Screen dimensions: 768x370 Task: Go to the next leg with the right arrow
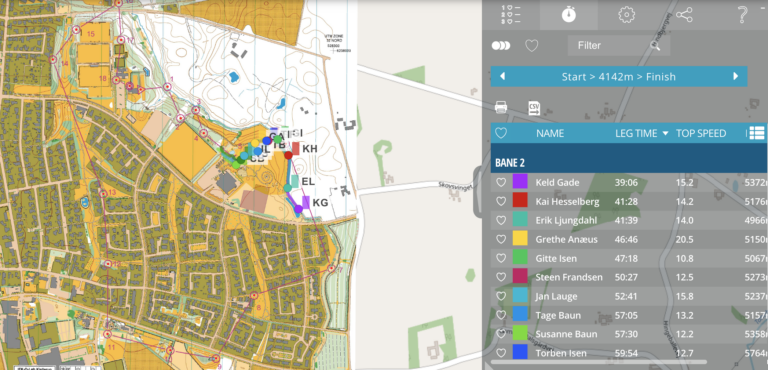click(735, 76)
